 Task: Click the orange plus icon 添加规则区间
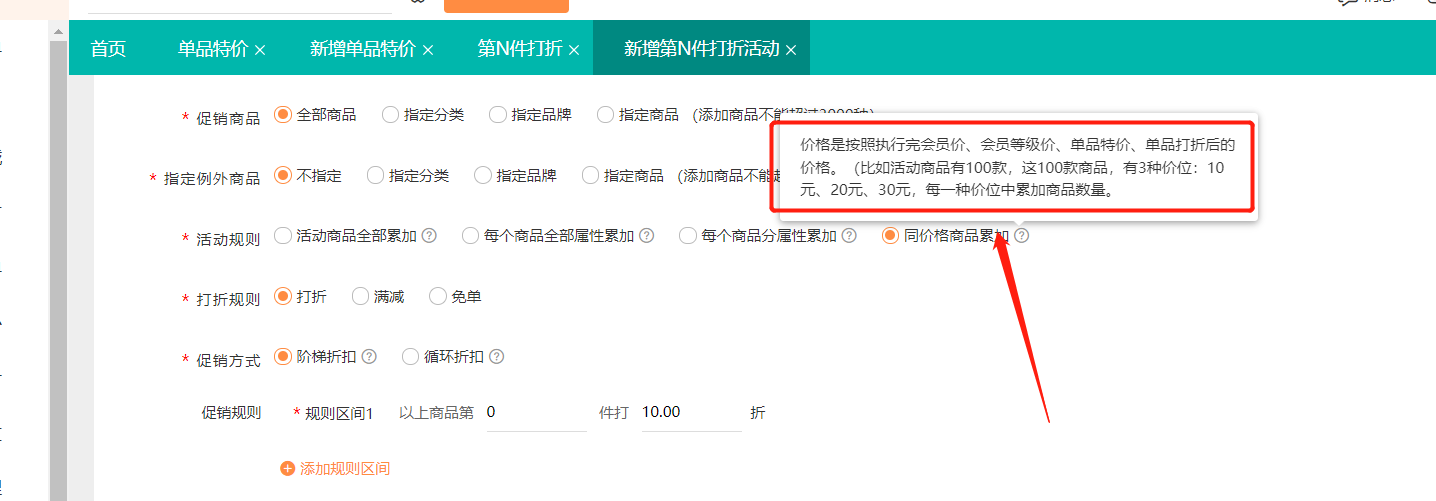288,468
